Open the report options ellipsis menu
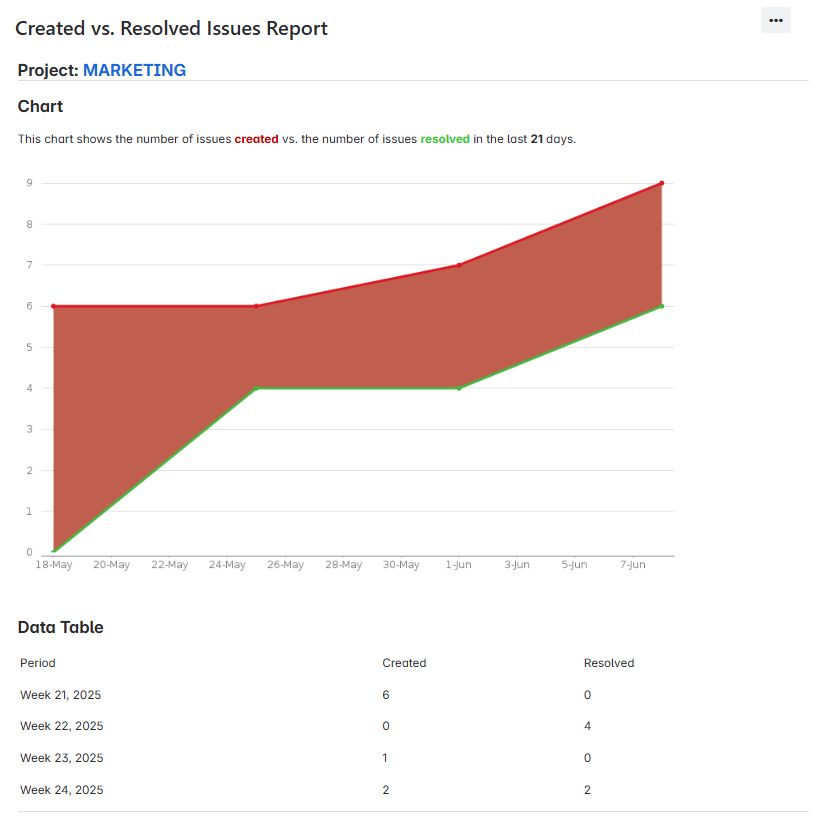The image size is (821, 818). (x=775, y=20)
